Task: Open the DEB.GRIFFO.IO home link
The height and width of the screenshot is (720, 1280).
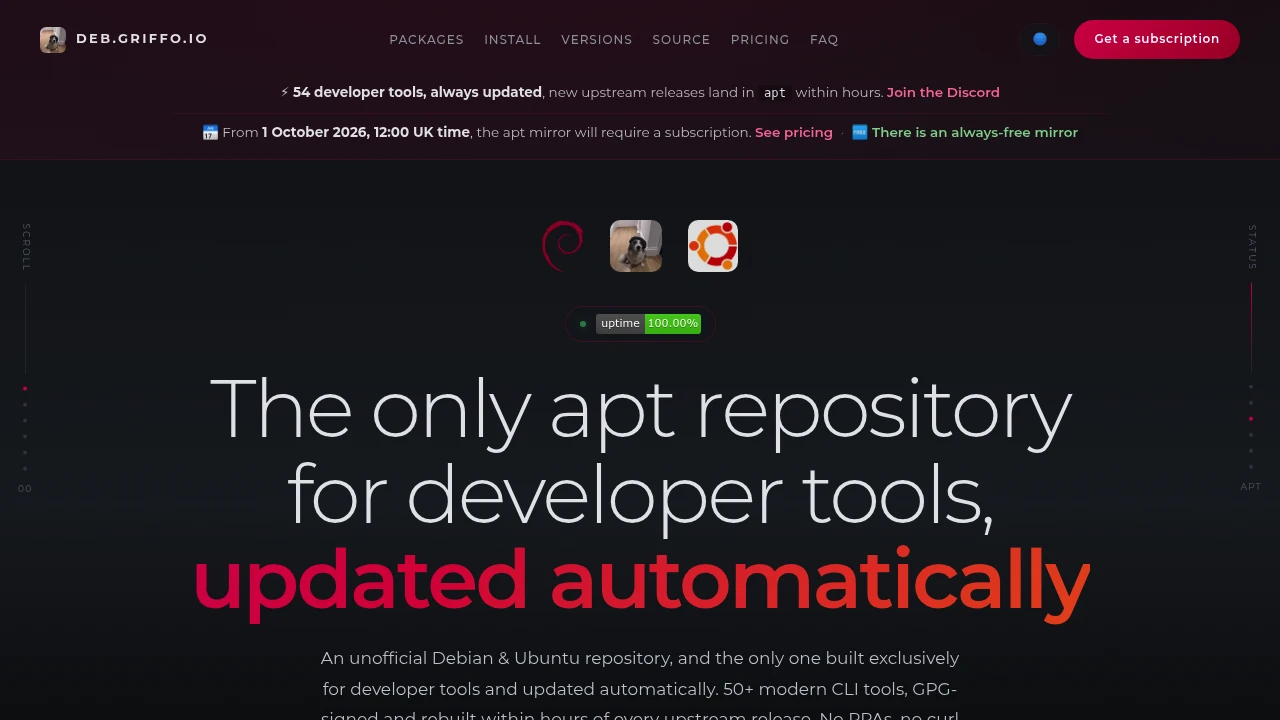Action: pyautogui.click(x=124, y=40)
